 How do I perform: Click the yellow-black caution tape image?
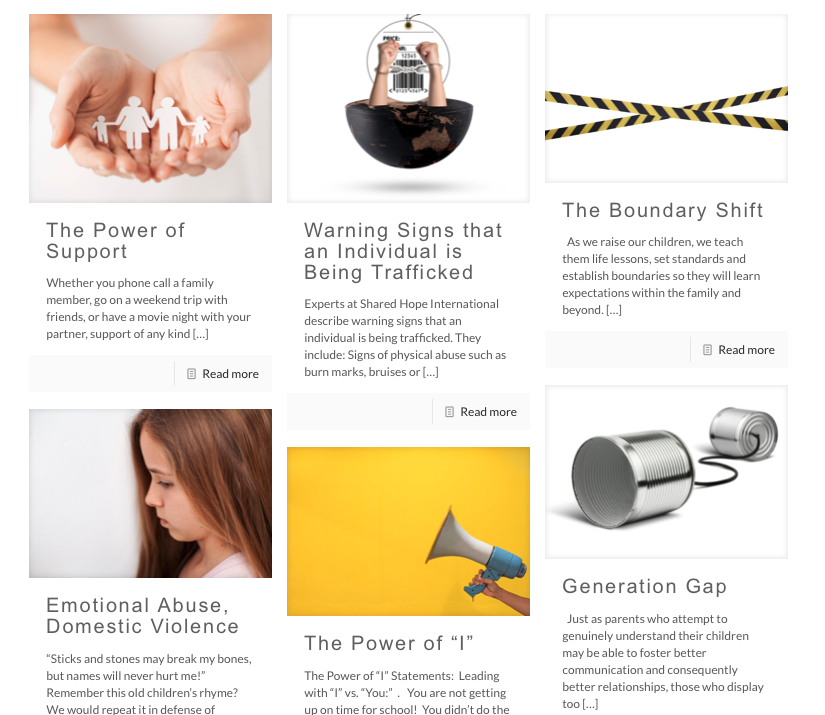(667, 98)
